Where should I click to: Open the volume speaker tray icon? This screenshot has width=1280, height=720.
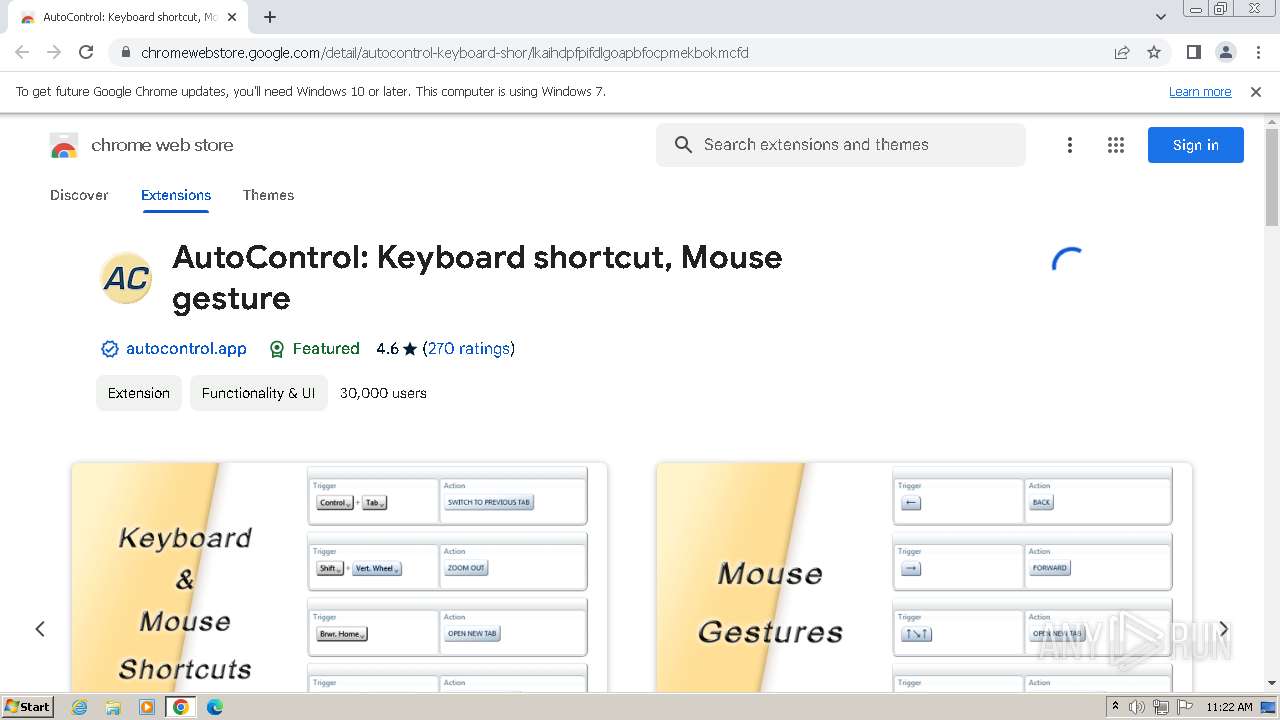pyautogui.click(x=1137, y=707)
